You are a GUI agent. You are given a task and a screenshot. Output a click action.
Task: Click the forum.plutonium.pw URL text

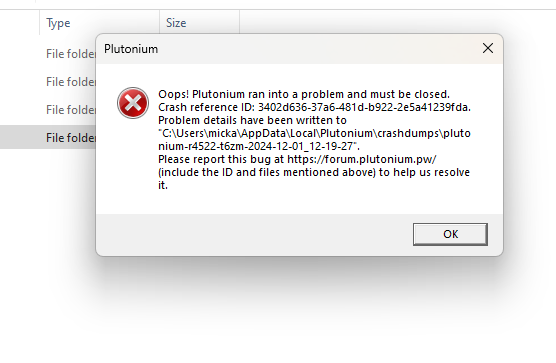(362, 159)
